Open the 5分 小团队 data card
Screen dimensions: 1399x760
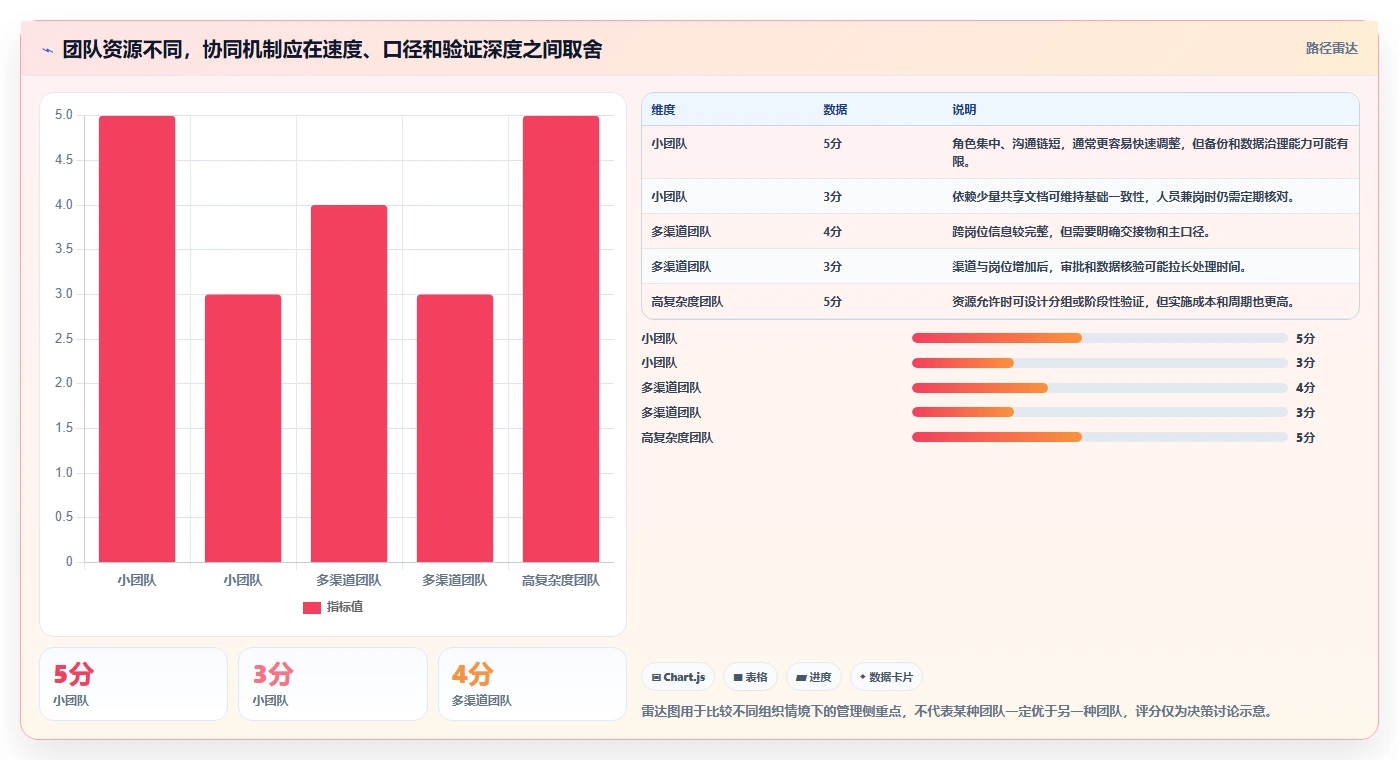133,684
